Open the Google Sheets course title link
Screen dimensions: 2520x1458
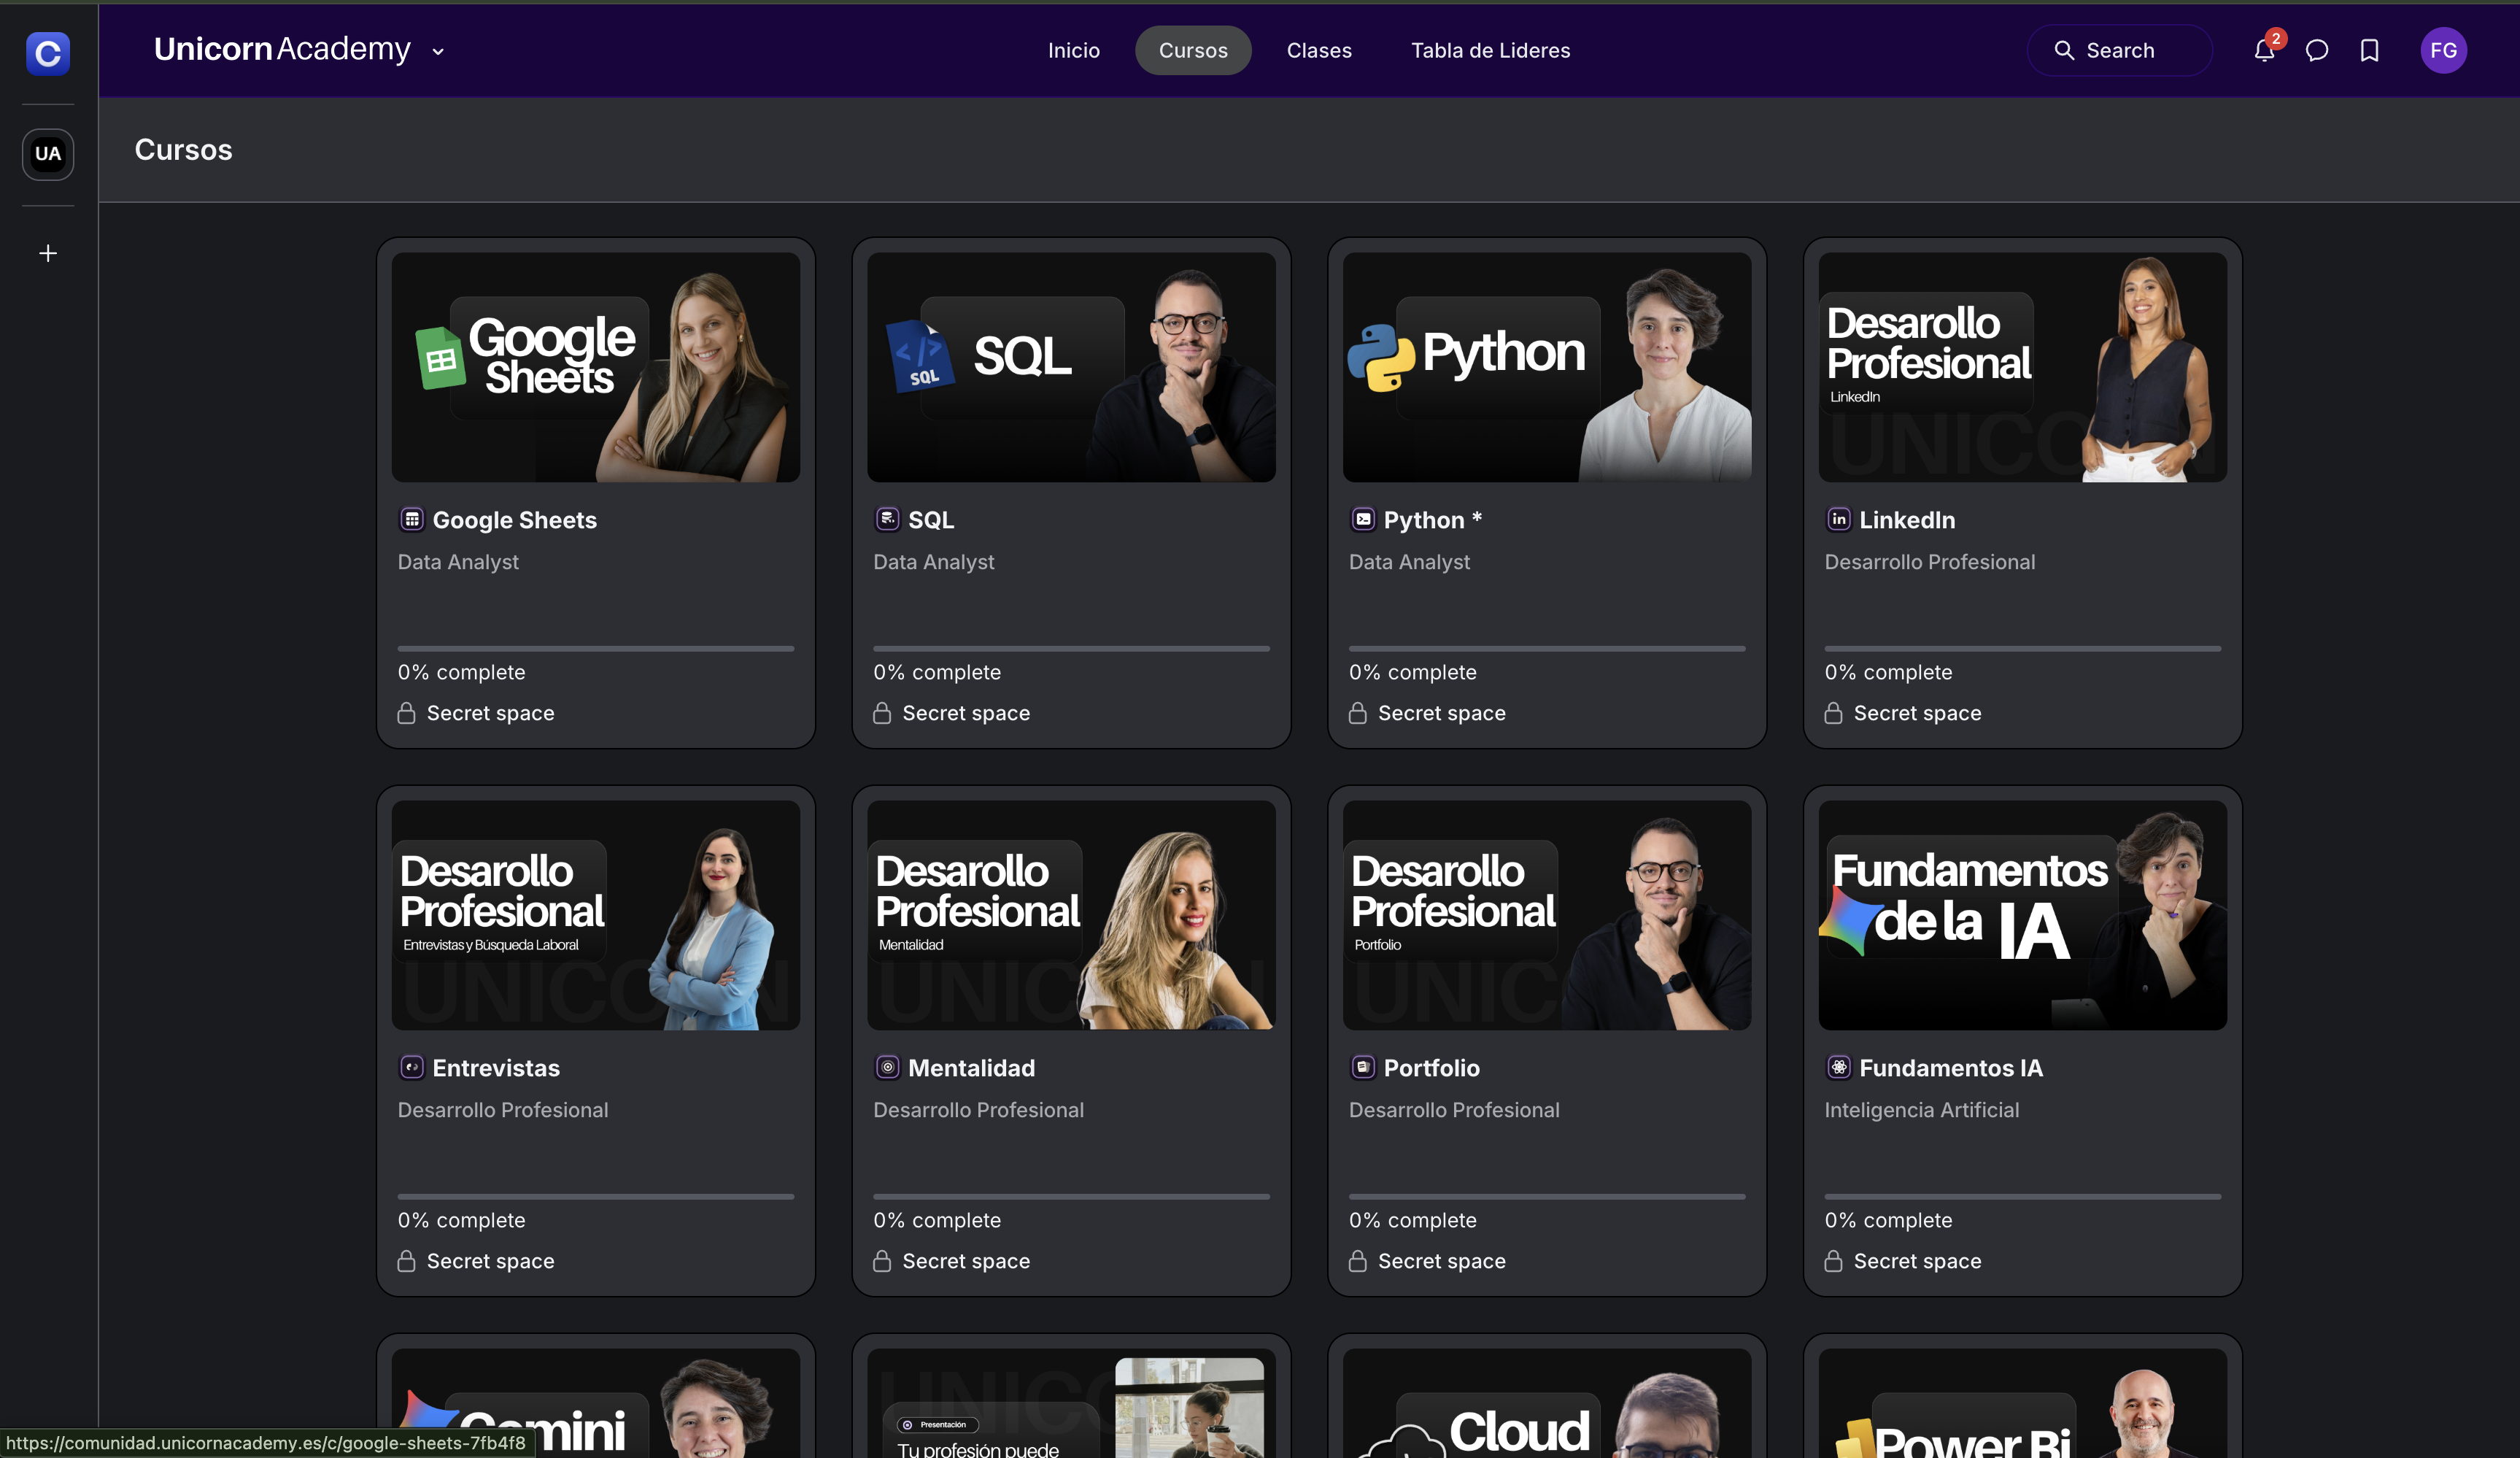click(514, 520)
